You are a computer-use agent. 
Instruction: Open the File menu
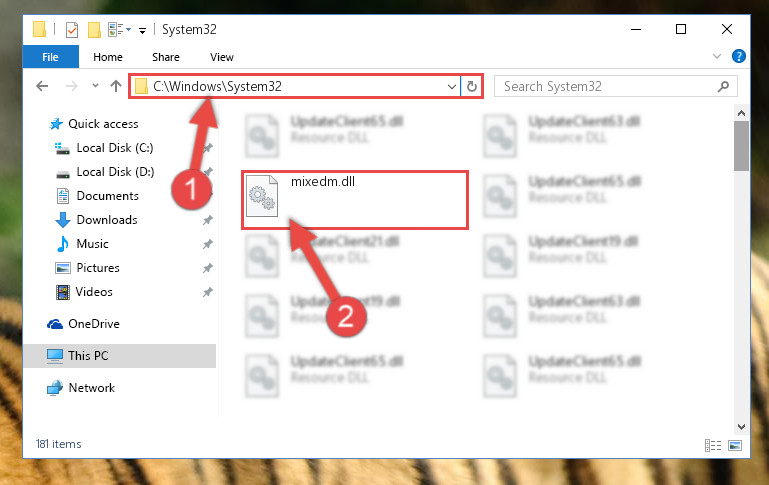tap(51, 57)
